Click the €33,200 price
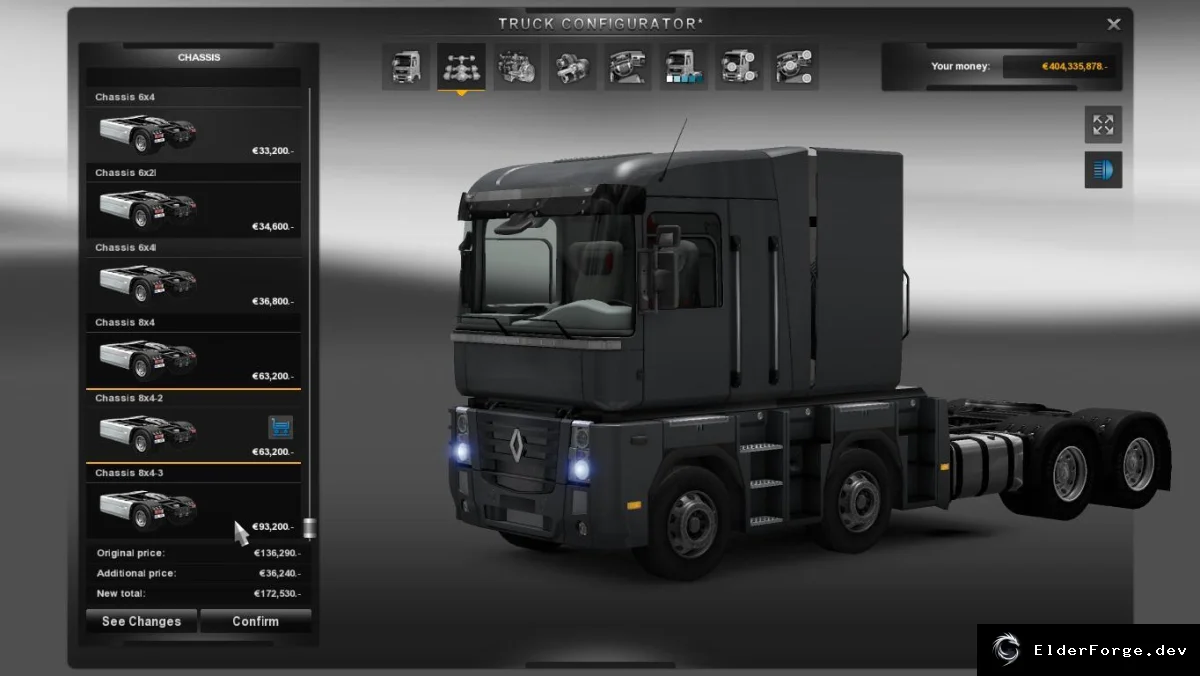Viewport: 1200px width, 676px height. pos(273,151)
